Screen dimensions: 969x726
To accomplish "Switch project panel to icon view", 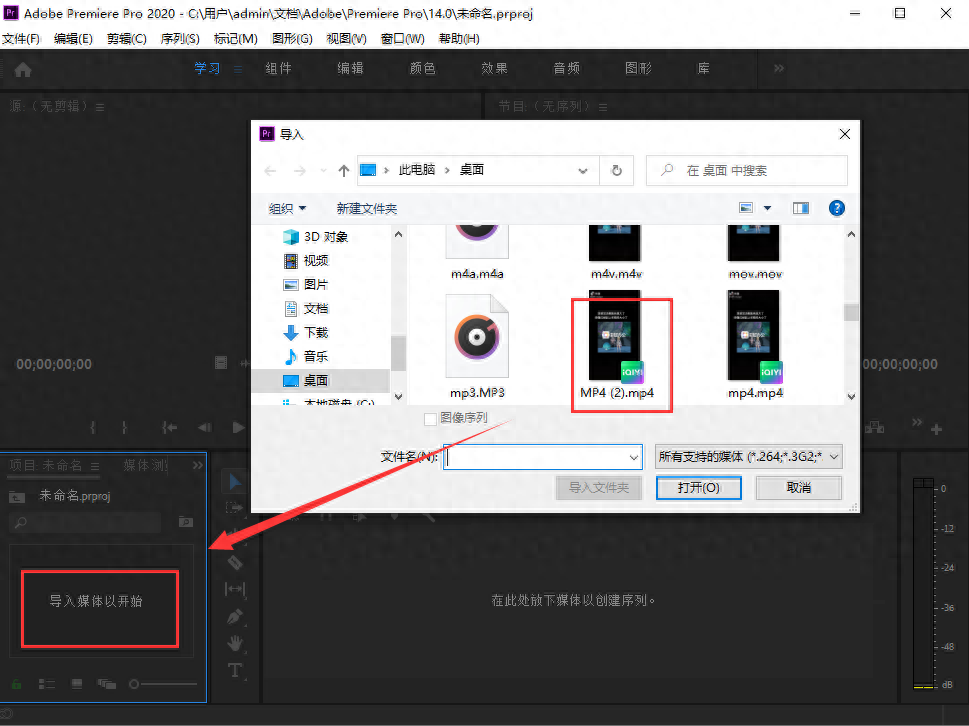I will pos(77,684).
